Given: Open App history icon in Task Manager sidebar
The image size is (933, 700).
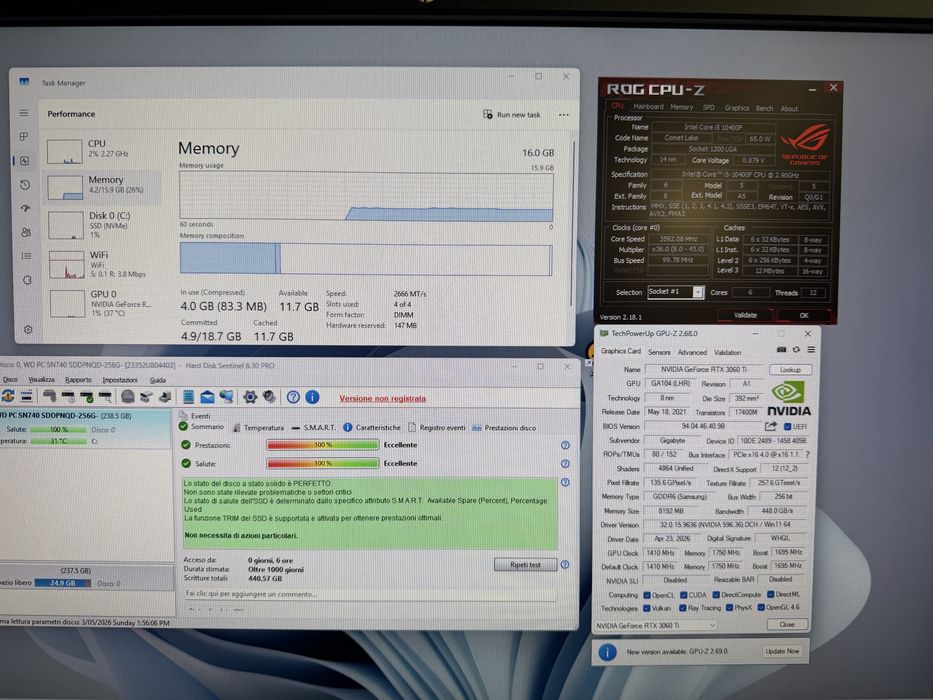Looking at the screenshot, I should (x=25, y=185).
